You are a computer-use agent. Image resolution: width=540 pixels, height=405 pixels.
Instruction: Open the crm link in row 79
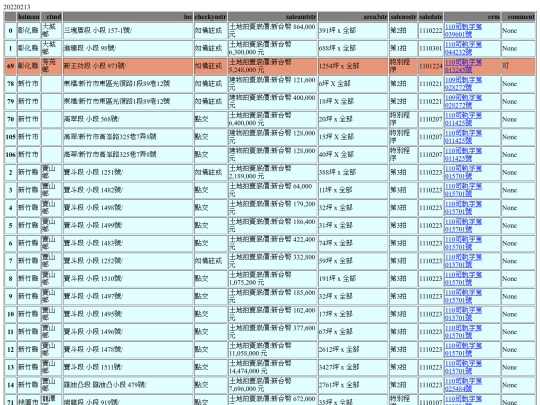point(463,102)
